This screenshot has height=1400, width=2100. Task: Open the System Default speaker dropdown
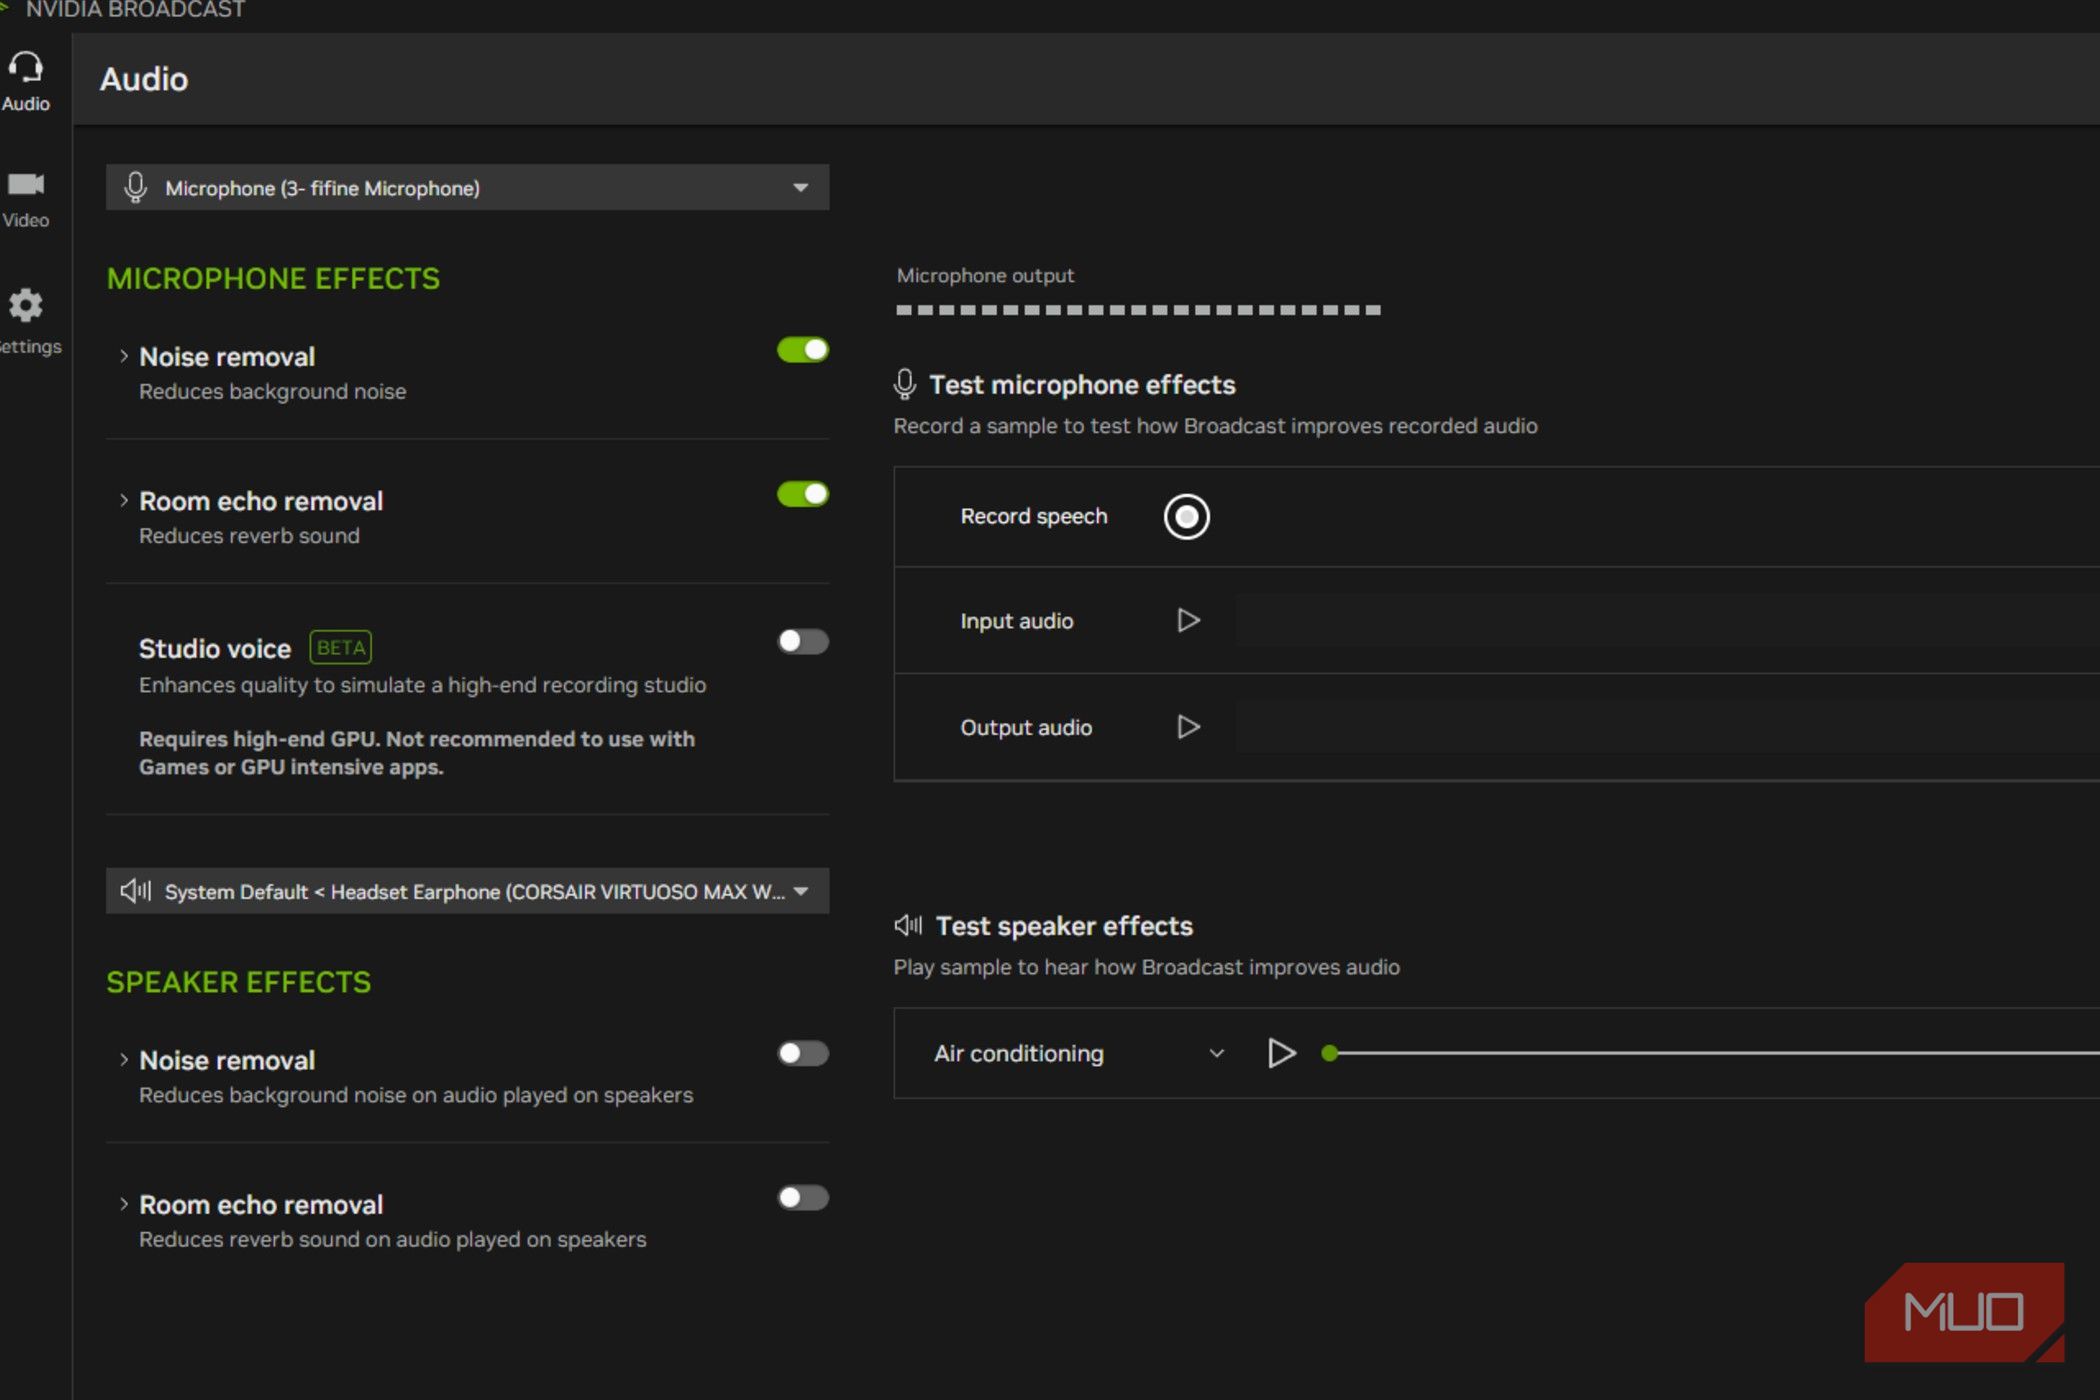point(800,891)
